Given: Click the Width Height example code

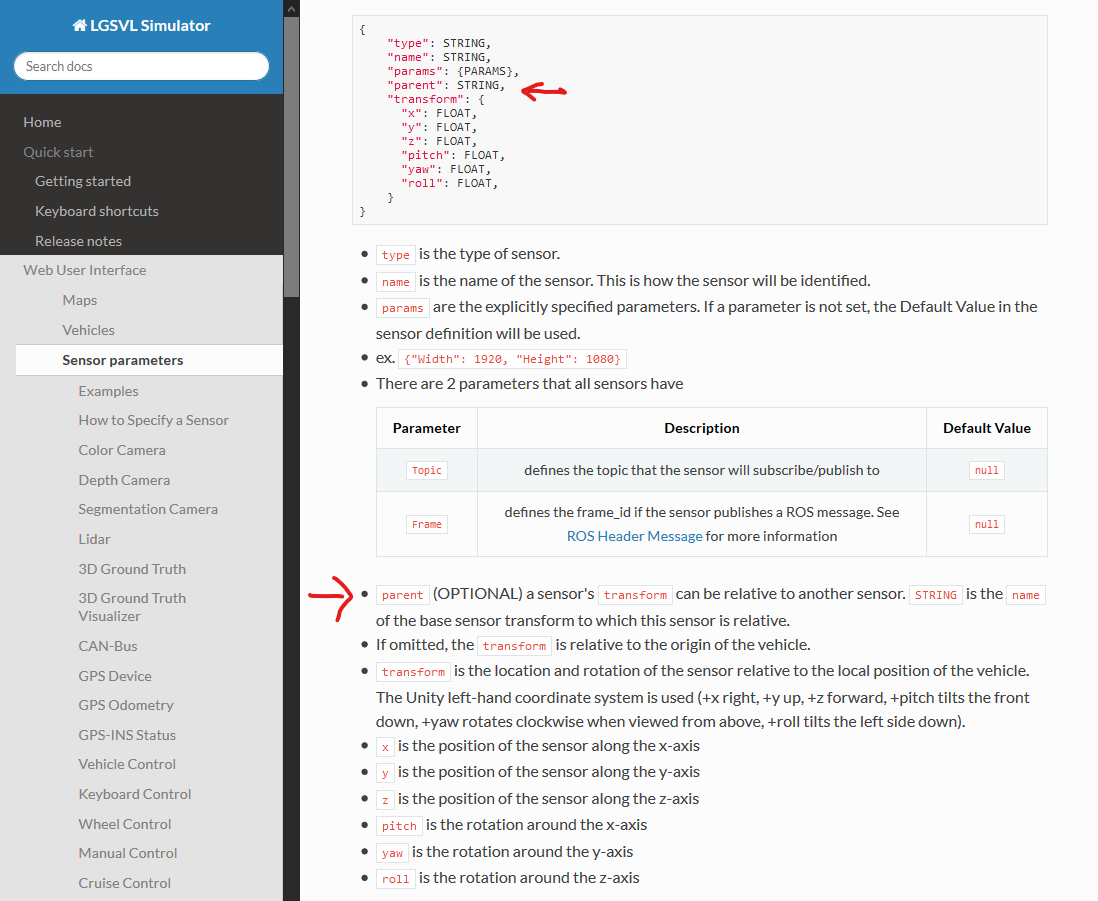Looking at the screenshot, I should 512,359.
